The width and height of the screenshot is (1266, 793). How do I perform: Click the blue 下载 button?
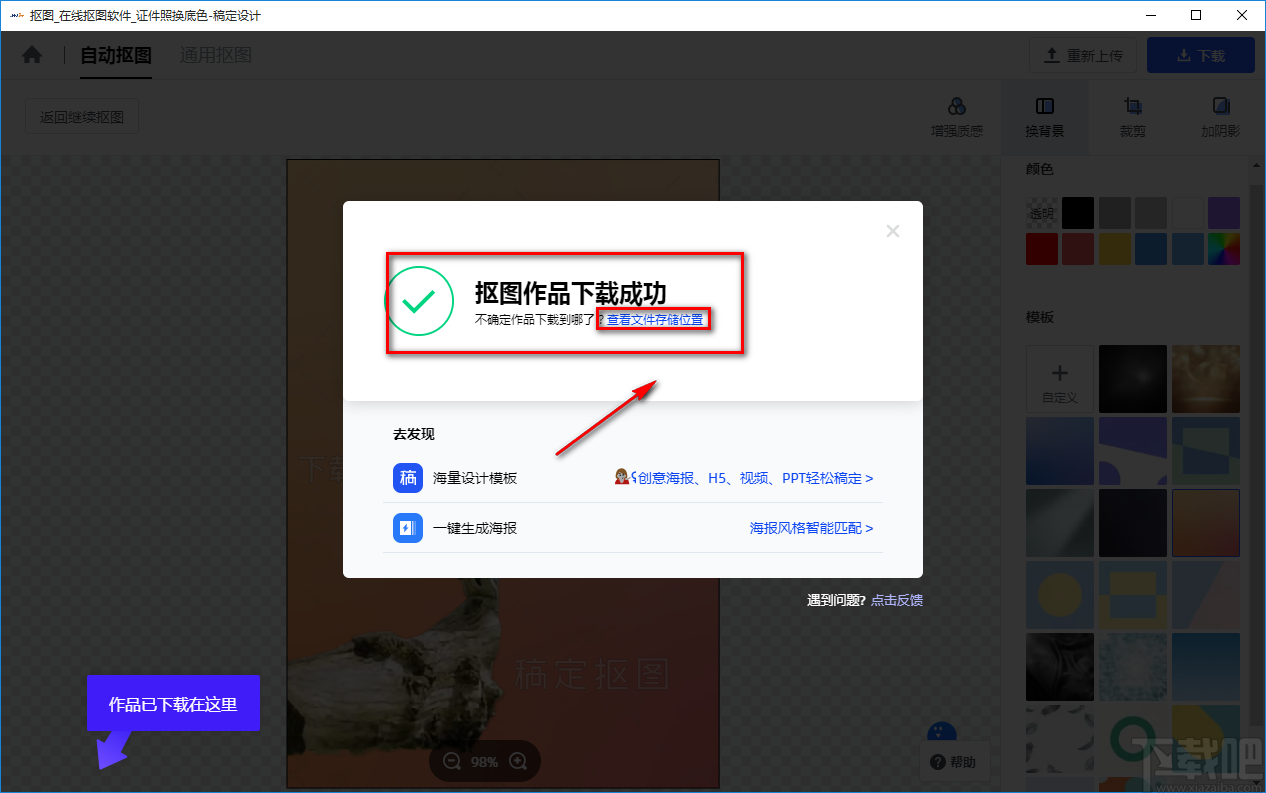click(1201, 56)
